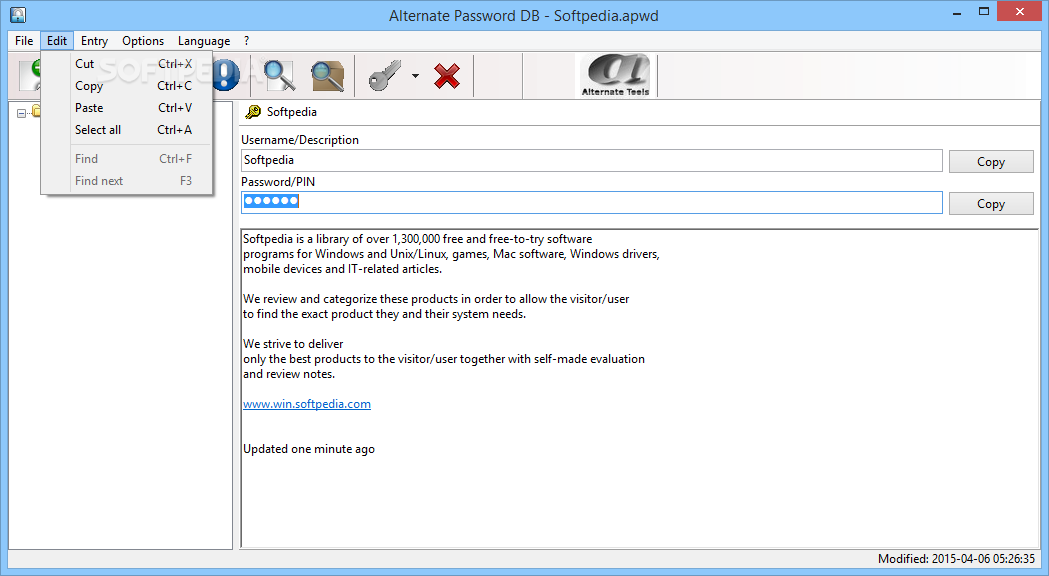Click the Softpedia entry header title
This screenshot has width=1049, height=576.
pos(292,112)
